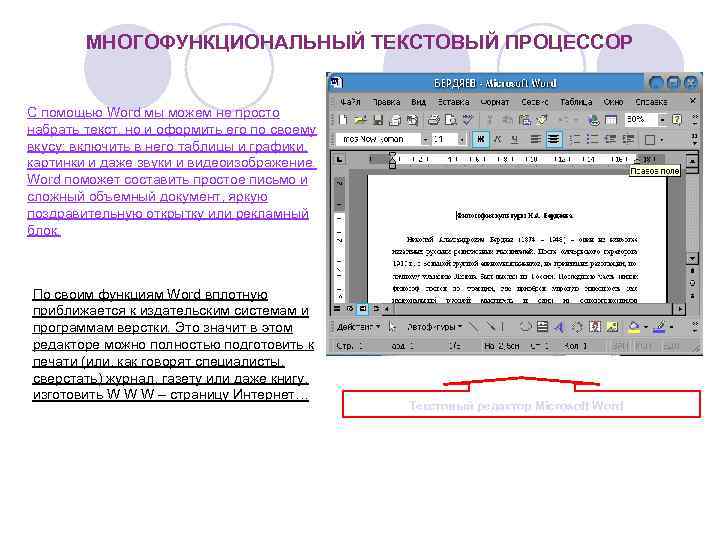Run the spelling check (ABC checkmark) icon
Viewport: 720px width, 540px height.
click(x=467, y=120)
